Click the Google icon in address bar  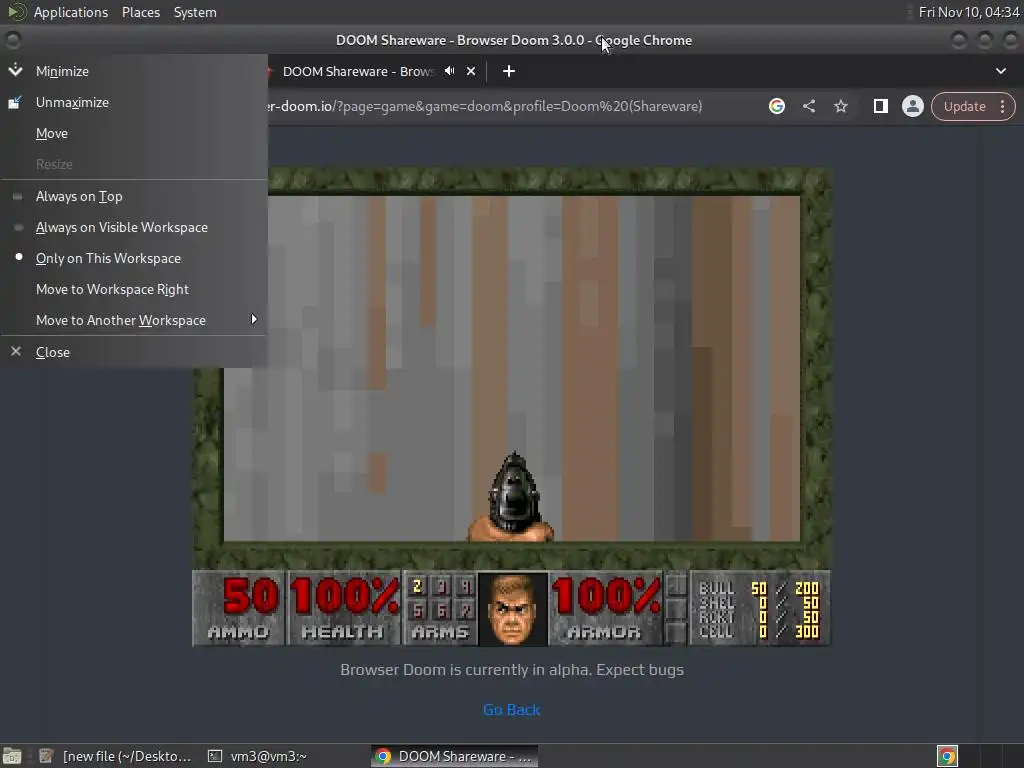pos(776,106)
